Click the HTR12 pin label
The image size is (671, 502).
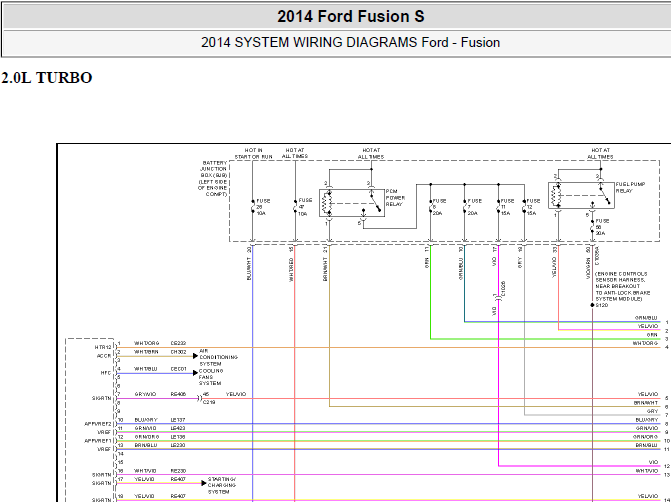pos(103,347)
